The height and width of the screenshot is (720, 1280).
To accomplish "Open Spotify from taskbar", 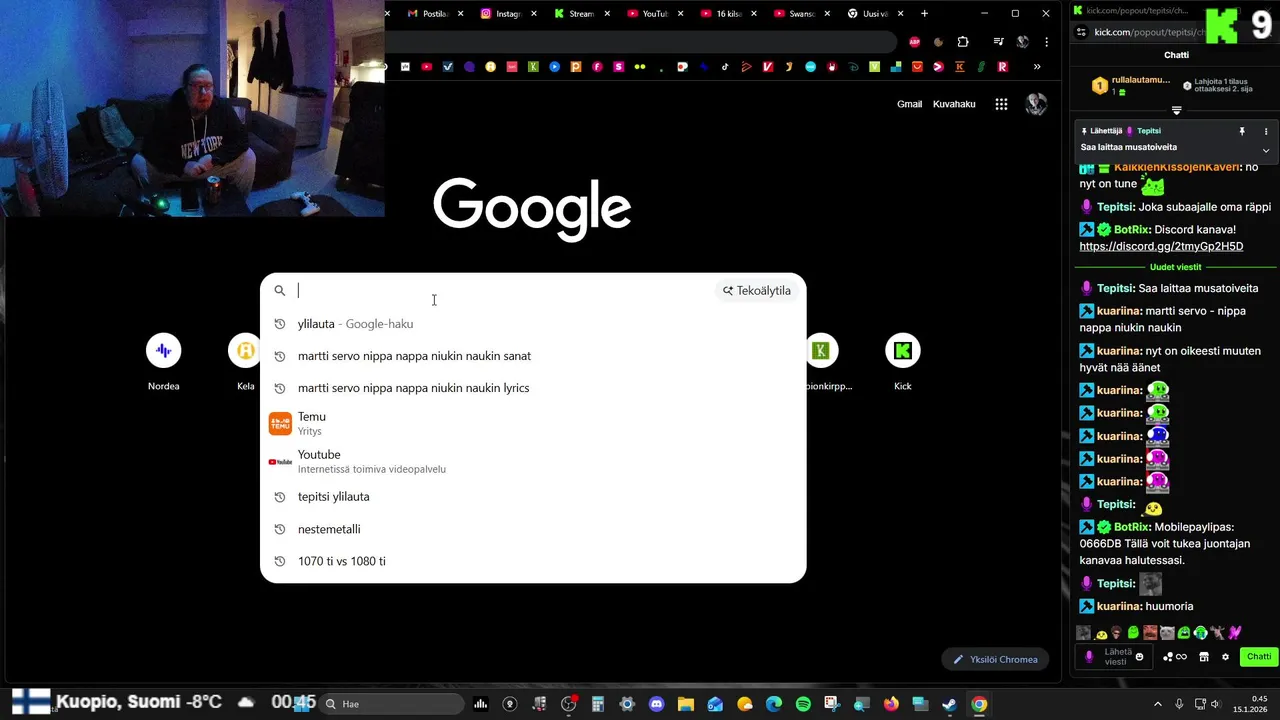I will click(x=803, y=704).
